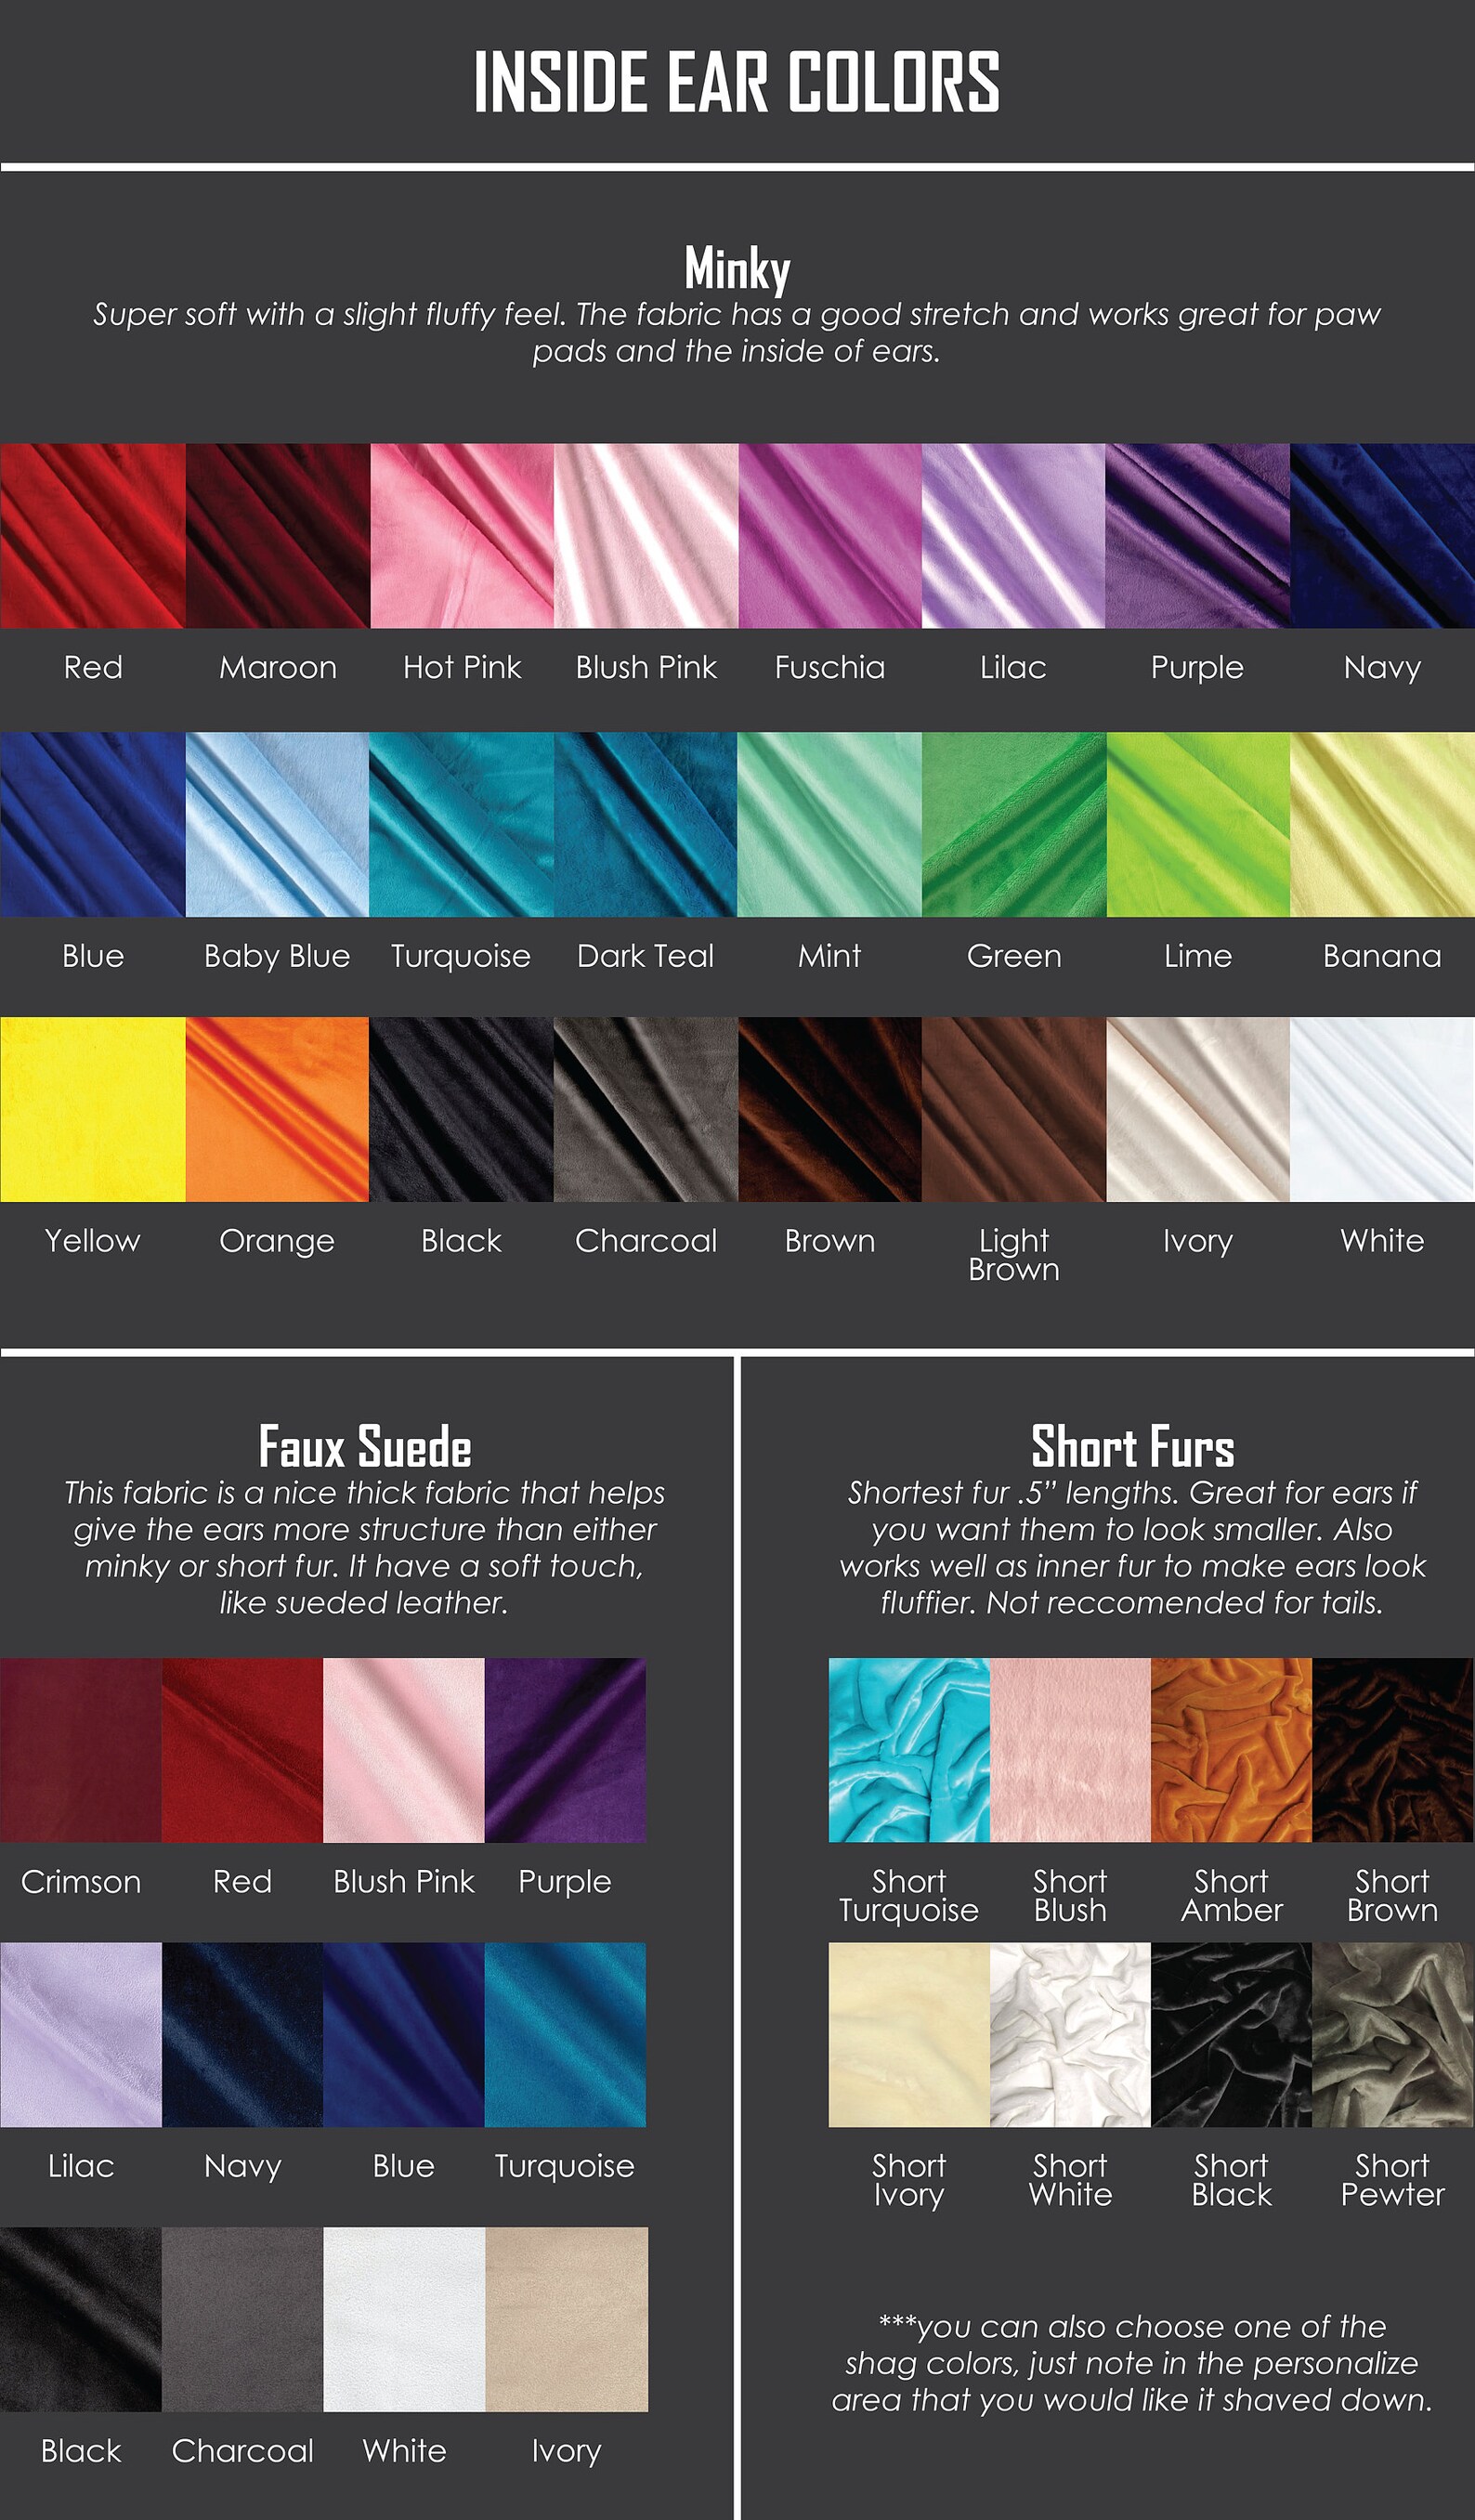Click the Short Pewter fur swatch
Screen dimensions: 1475x2520
coord(1393,2035)
